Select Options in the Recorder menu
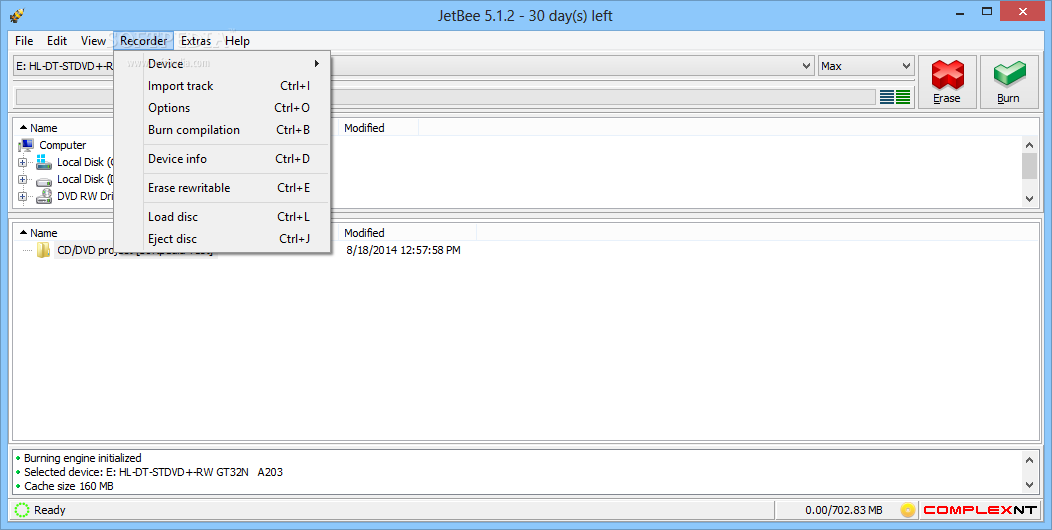 tap(222, 108)
